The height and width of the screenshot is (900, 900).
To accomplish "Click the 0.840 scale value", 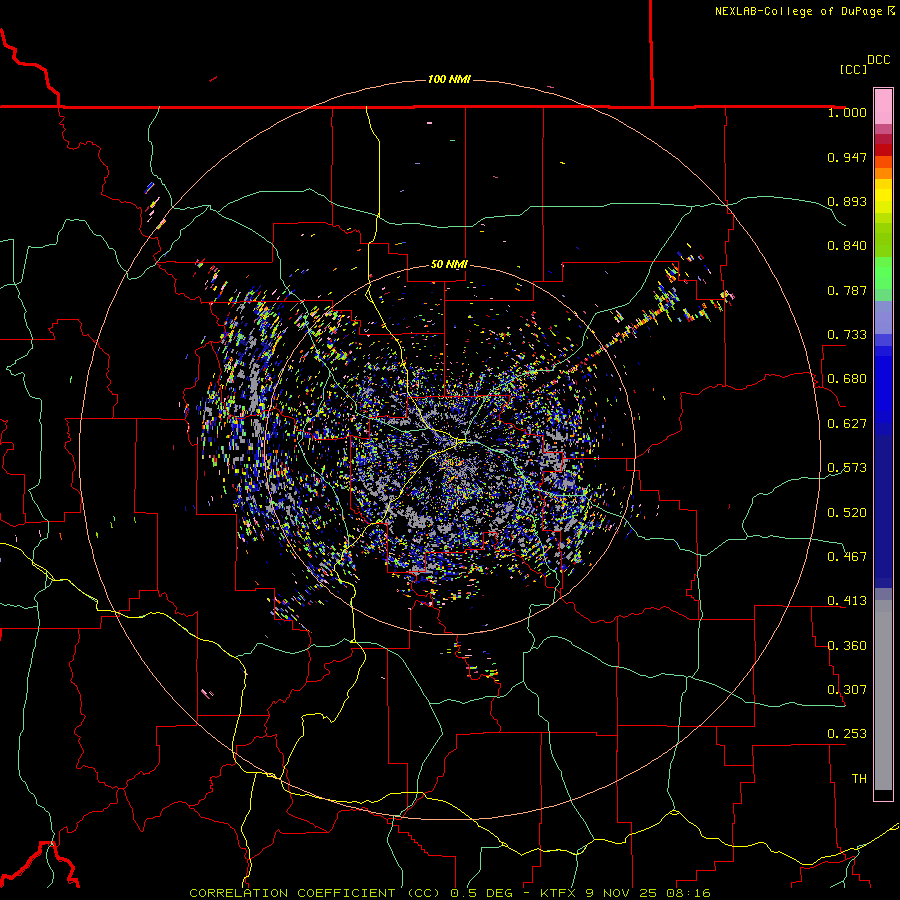I will (847, 246).
